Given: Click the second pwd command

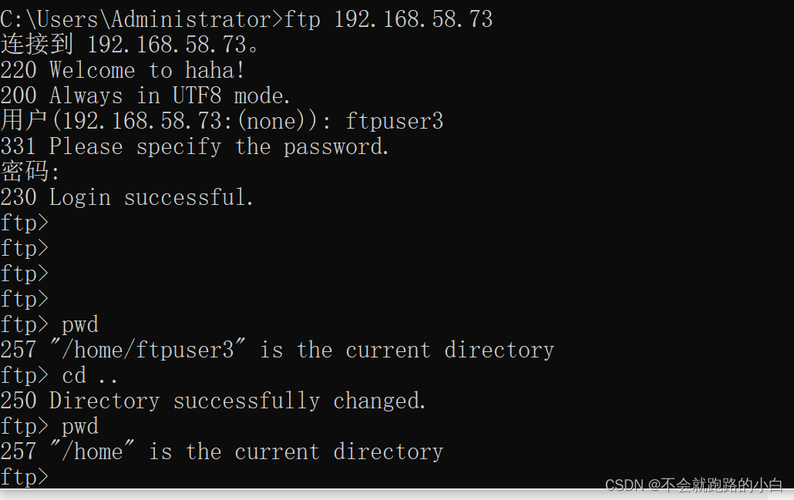Looking at the screenshot, I should click(80, 427).
